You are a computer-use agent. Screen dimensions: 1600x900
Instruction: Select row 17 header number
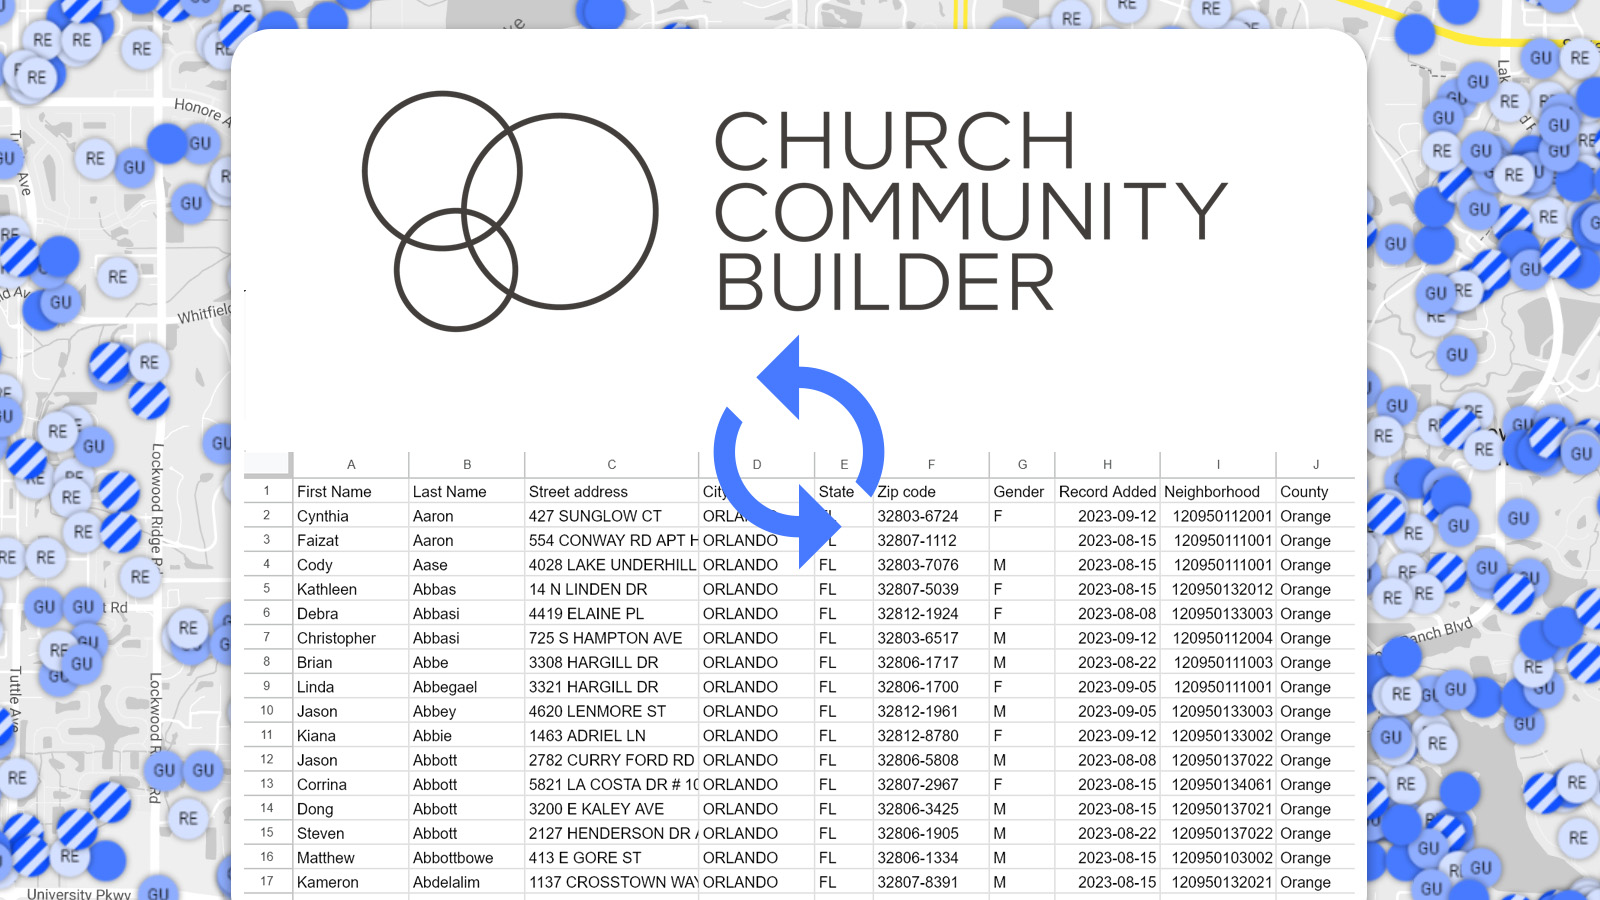click(267, 882)
